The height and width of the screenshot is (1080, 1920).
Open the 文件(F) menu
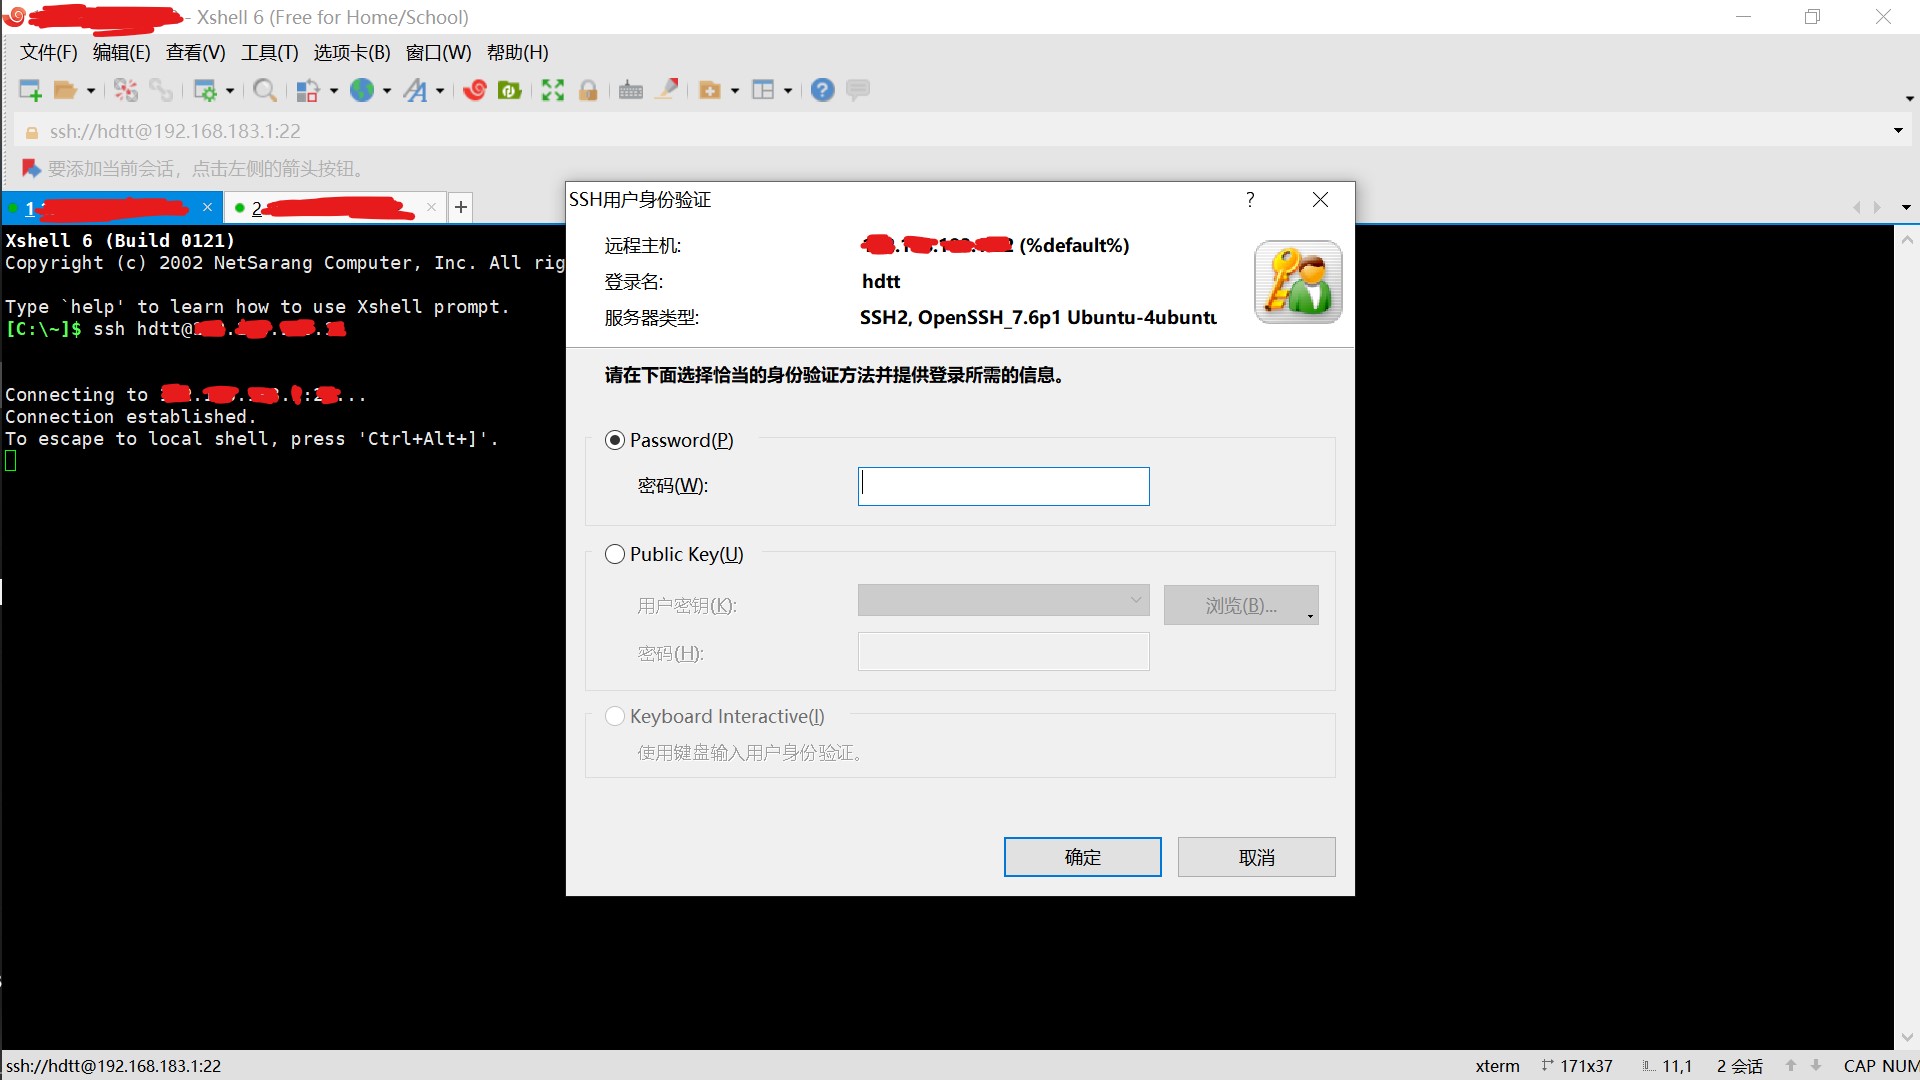pos(48,53)
